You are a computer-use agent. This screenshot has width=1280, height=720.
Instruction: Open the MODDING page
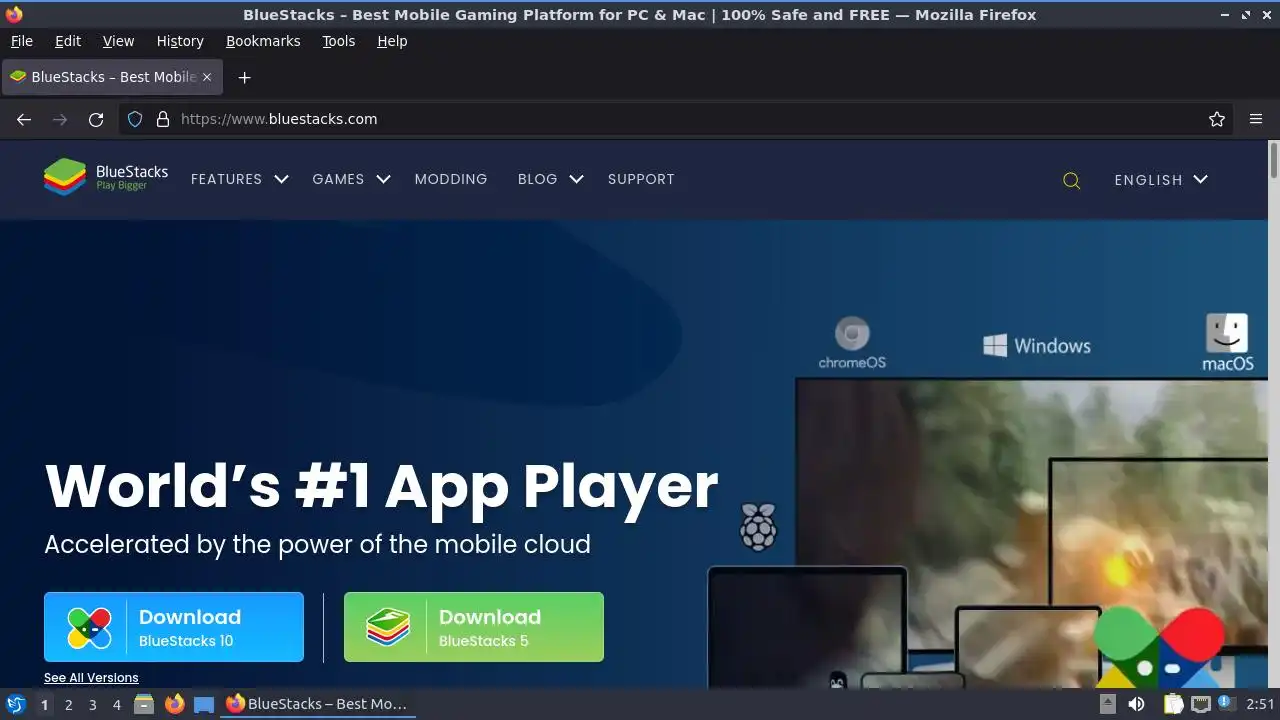(451, 179)
